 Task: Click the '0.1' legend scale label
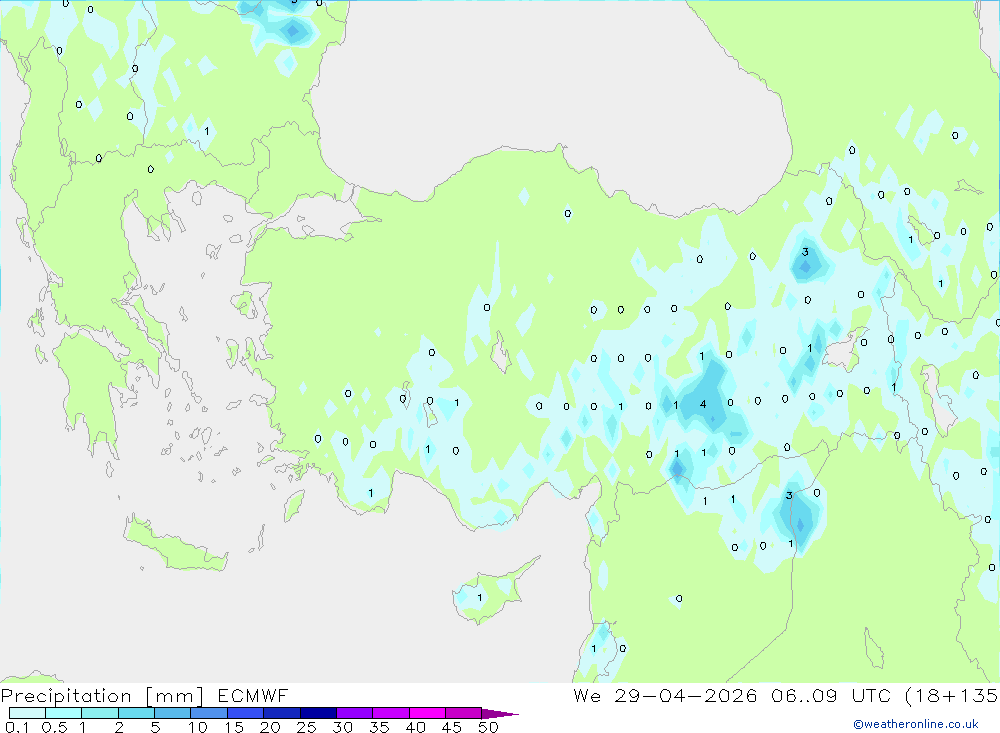(17, 727)
